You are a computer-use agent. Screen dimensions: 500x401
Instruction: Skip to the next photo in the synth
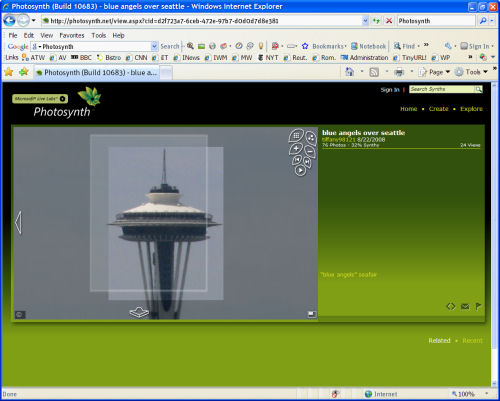tap(307, 162)
